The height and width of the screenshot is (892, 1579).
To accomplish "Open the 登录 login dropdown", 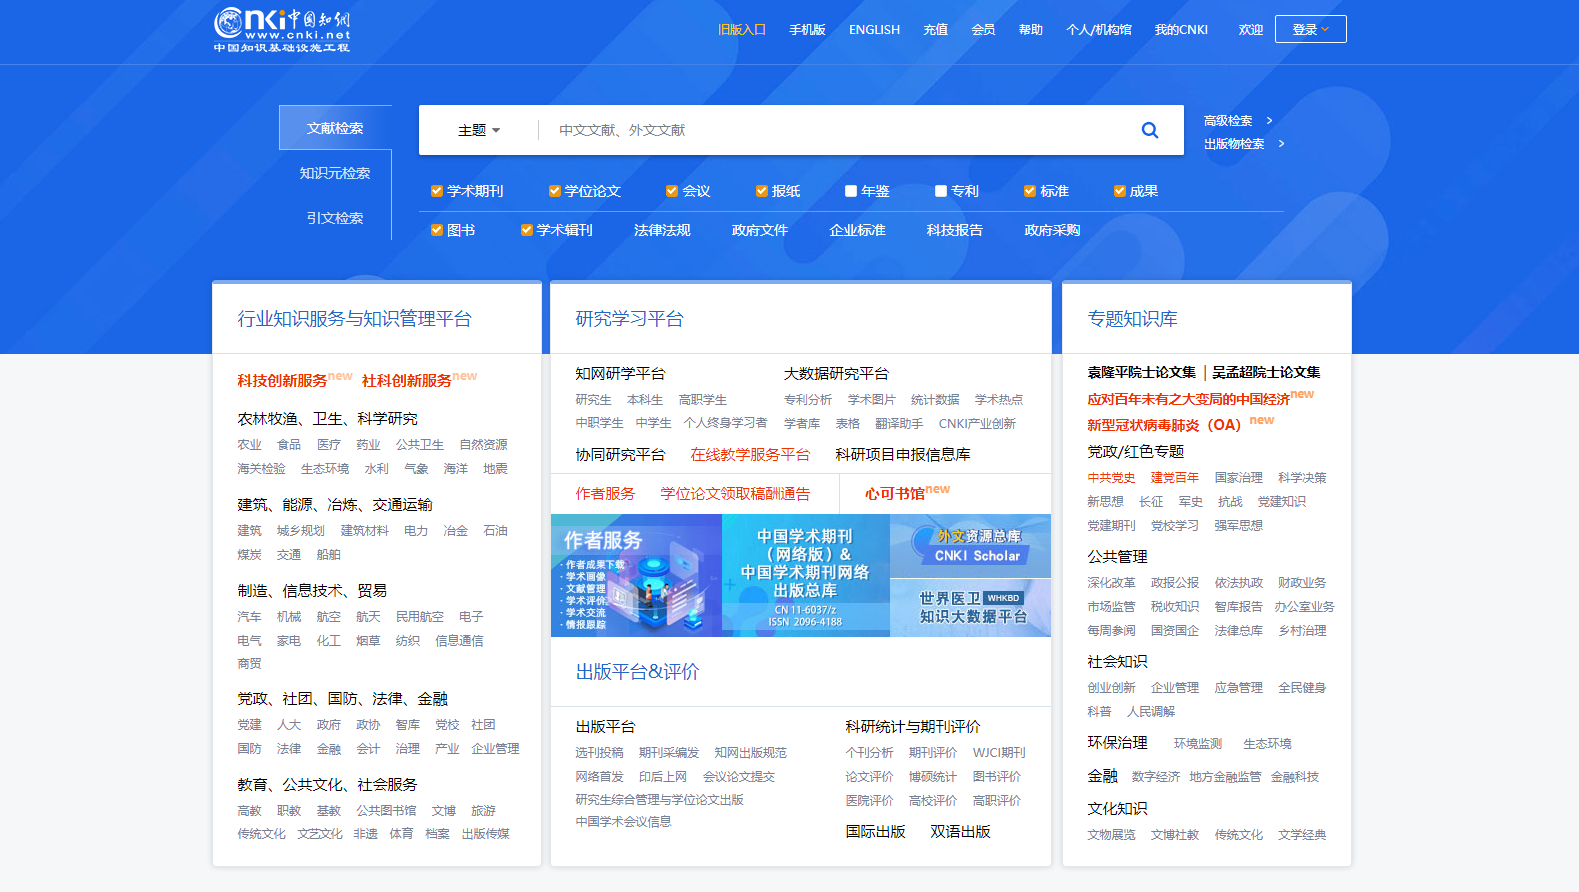I will pyautogui.click(x=1310, y=29).
